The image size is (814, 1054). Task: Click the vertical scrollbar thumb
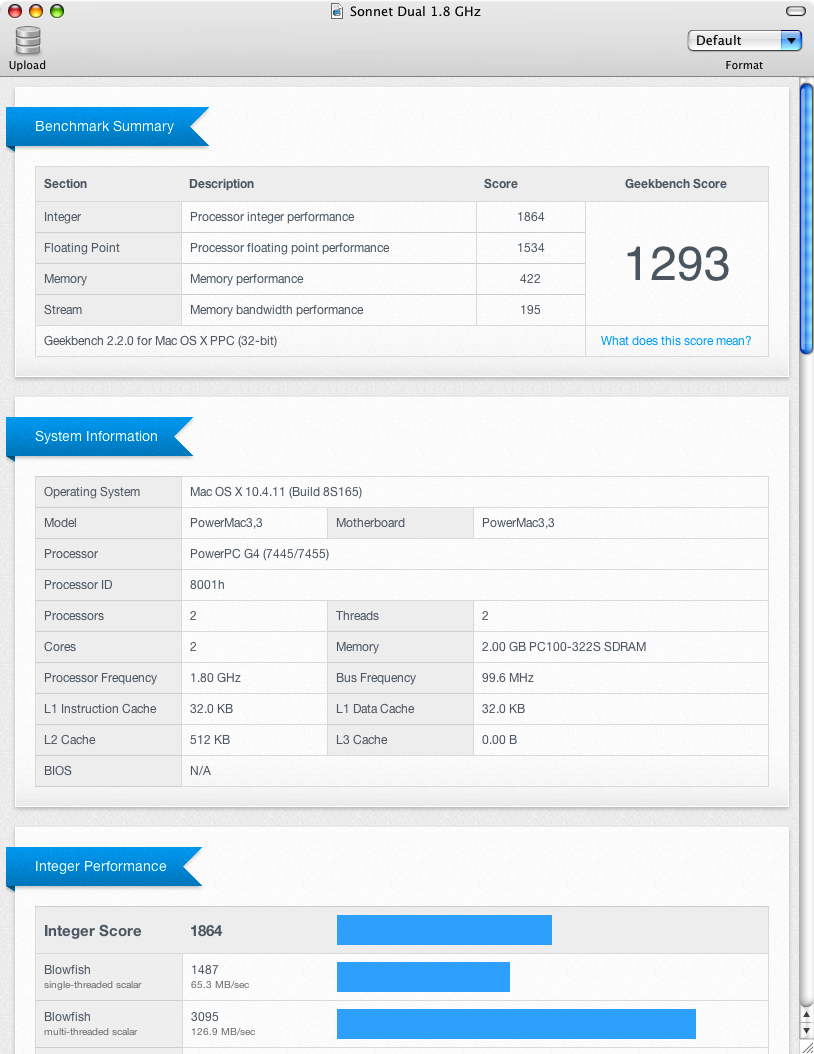807,218
